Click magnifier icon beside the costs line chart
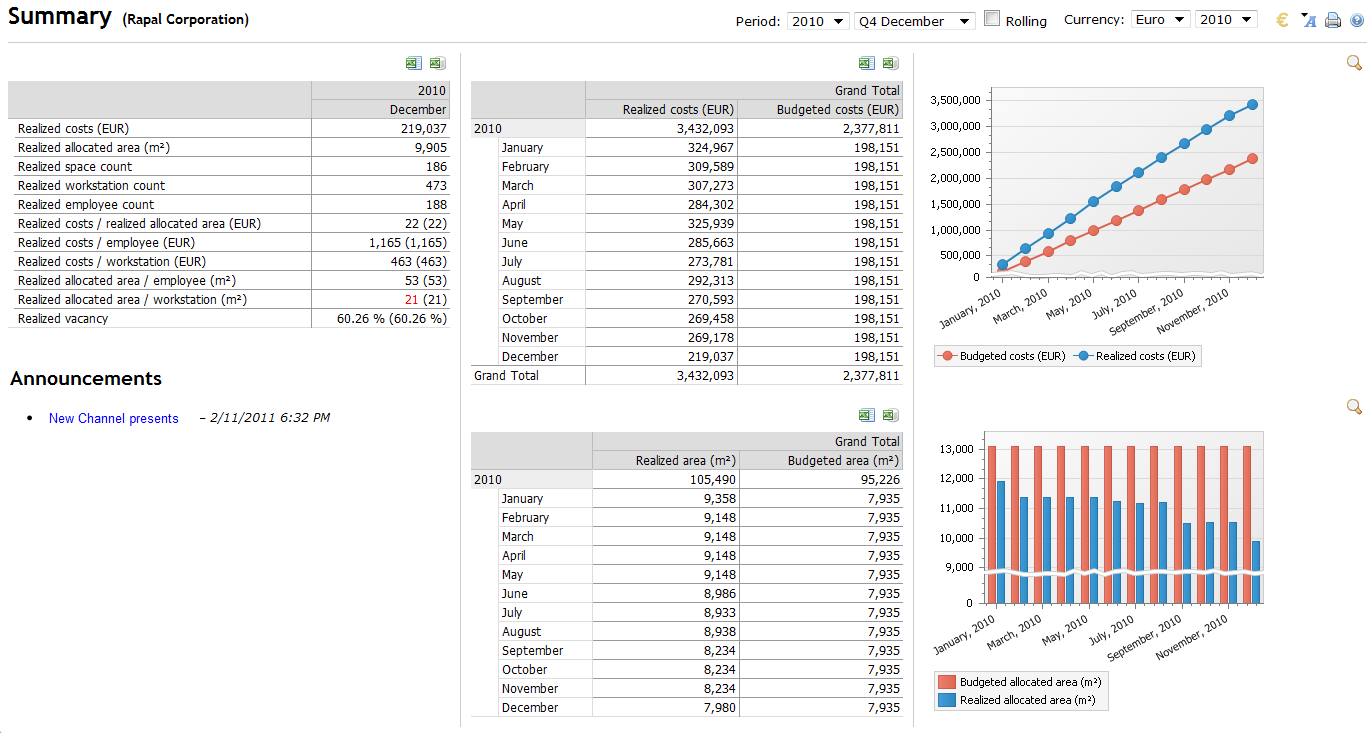Screen dimensions: 1371x733 pos(1354,63)
